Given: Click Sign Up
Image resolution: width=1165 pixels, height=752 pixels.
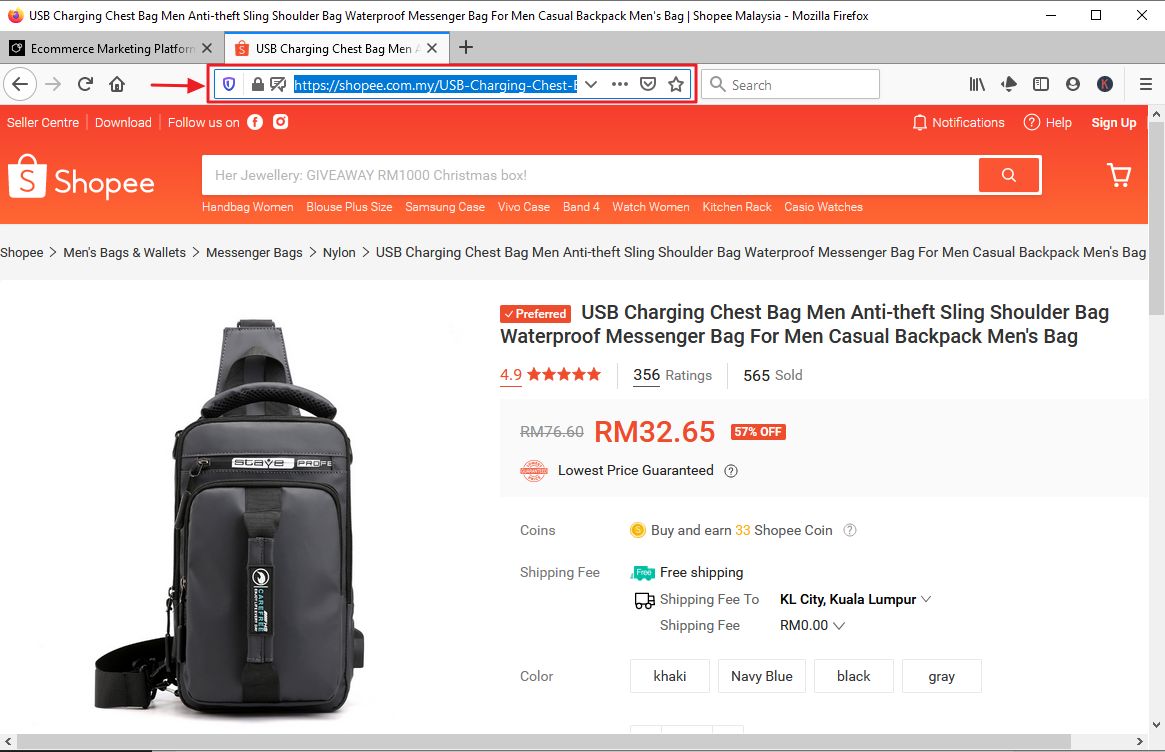Looking at the screenshot, I should point(1114,123).
